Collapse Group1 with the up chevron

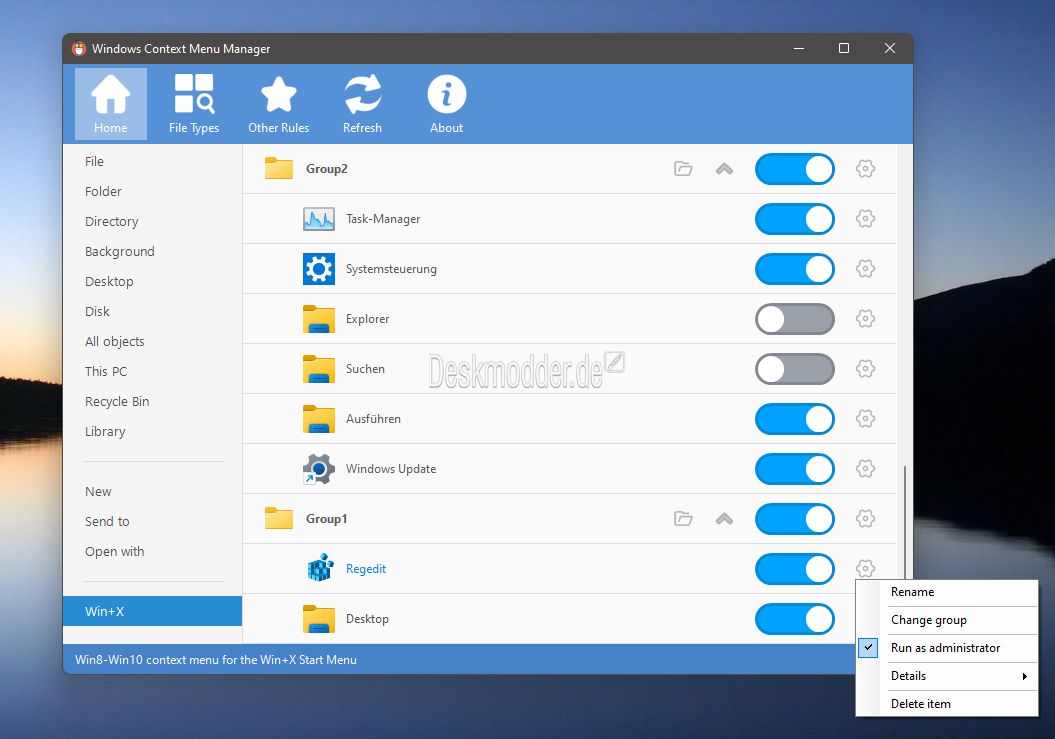(725, 519)
